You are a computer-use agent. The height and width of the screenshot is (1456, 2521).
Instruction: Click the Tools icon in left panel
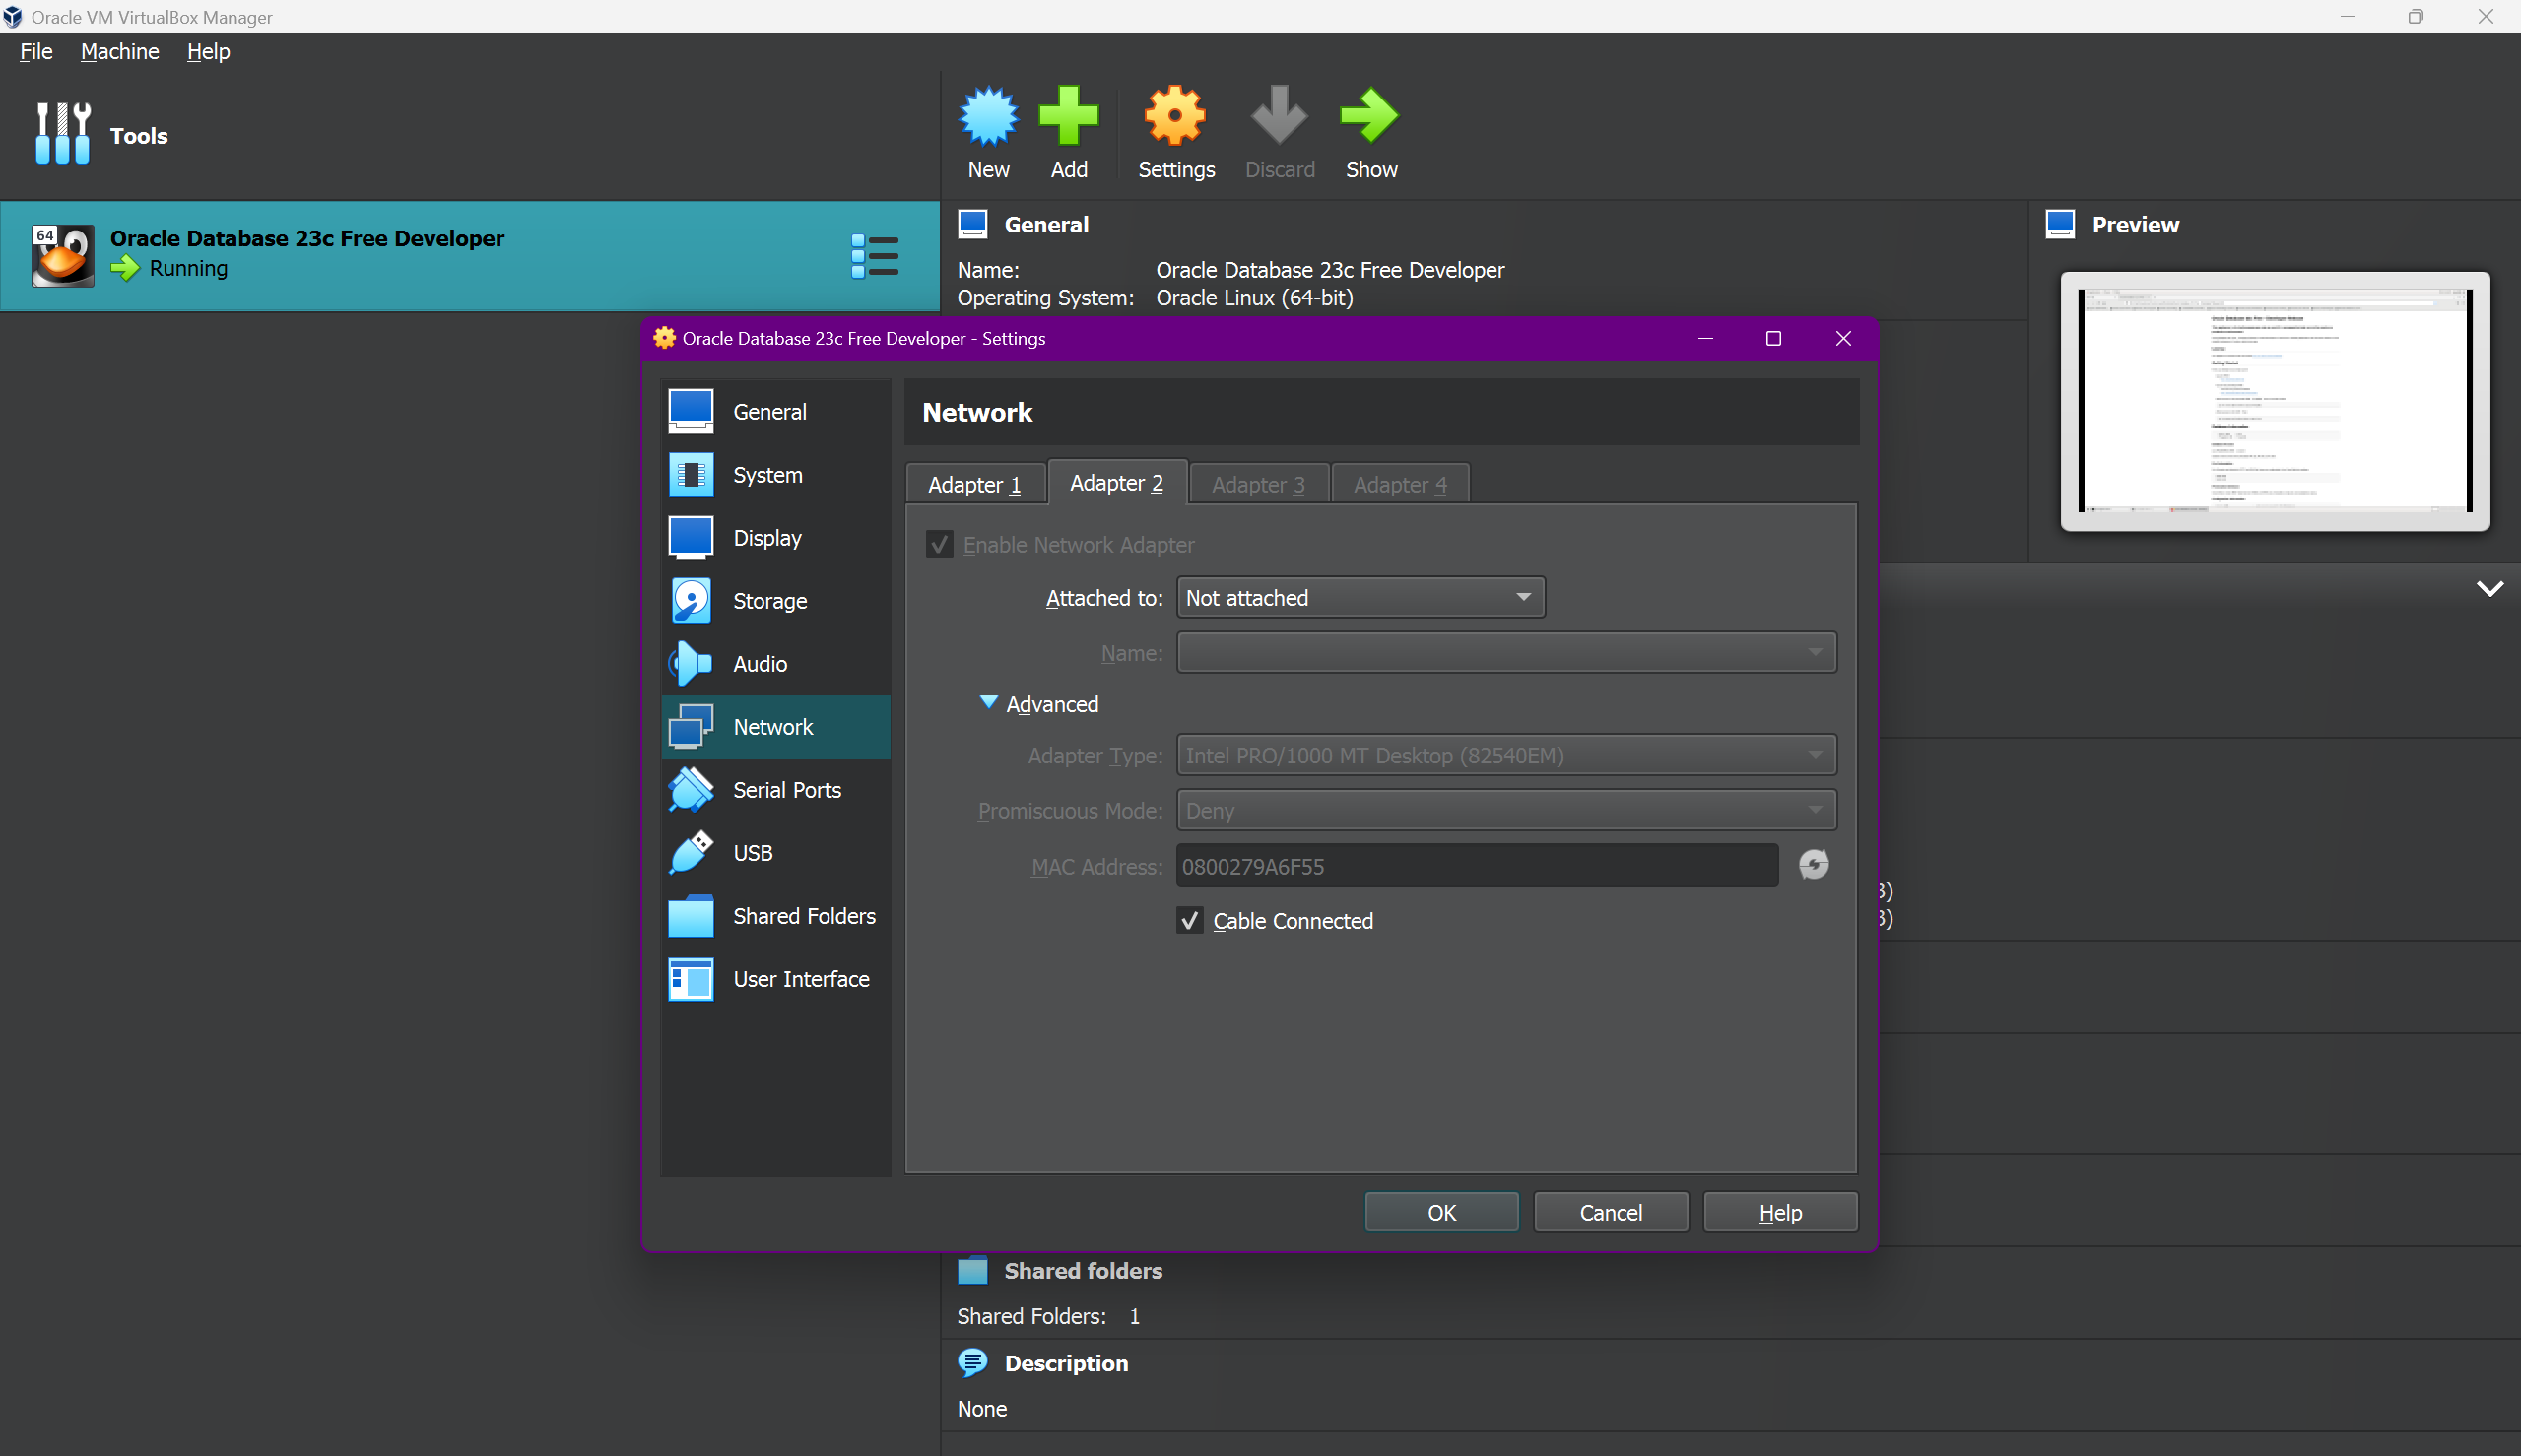click(x=63, y=134)
